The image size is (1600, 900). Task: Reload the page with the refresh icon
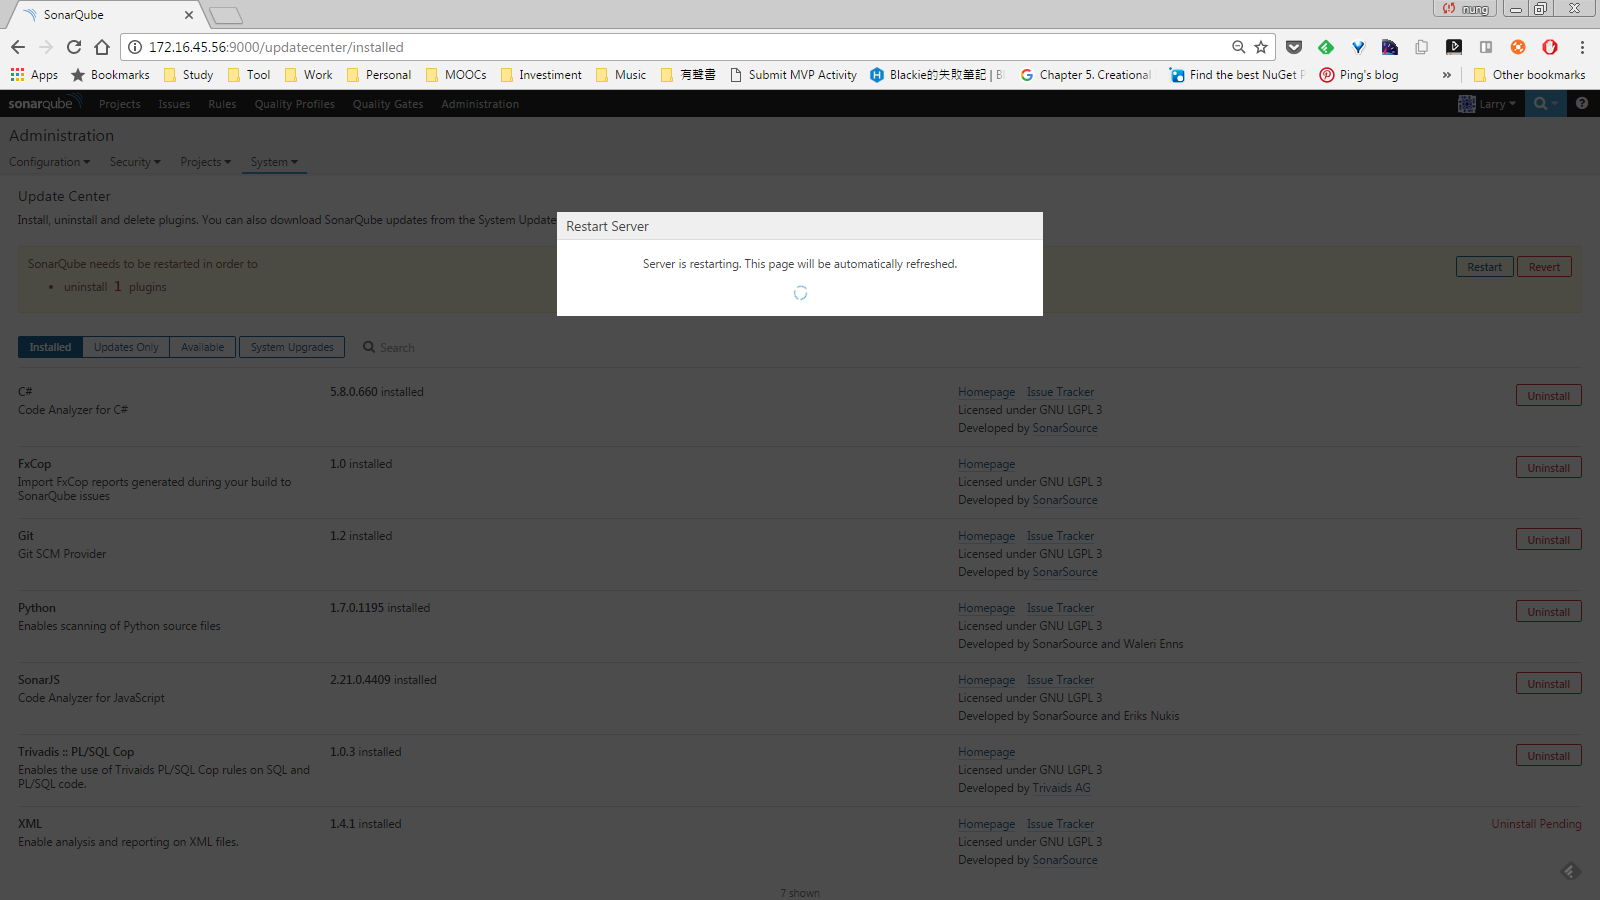click(x=74, y=47)
